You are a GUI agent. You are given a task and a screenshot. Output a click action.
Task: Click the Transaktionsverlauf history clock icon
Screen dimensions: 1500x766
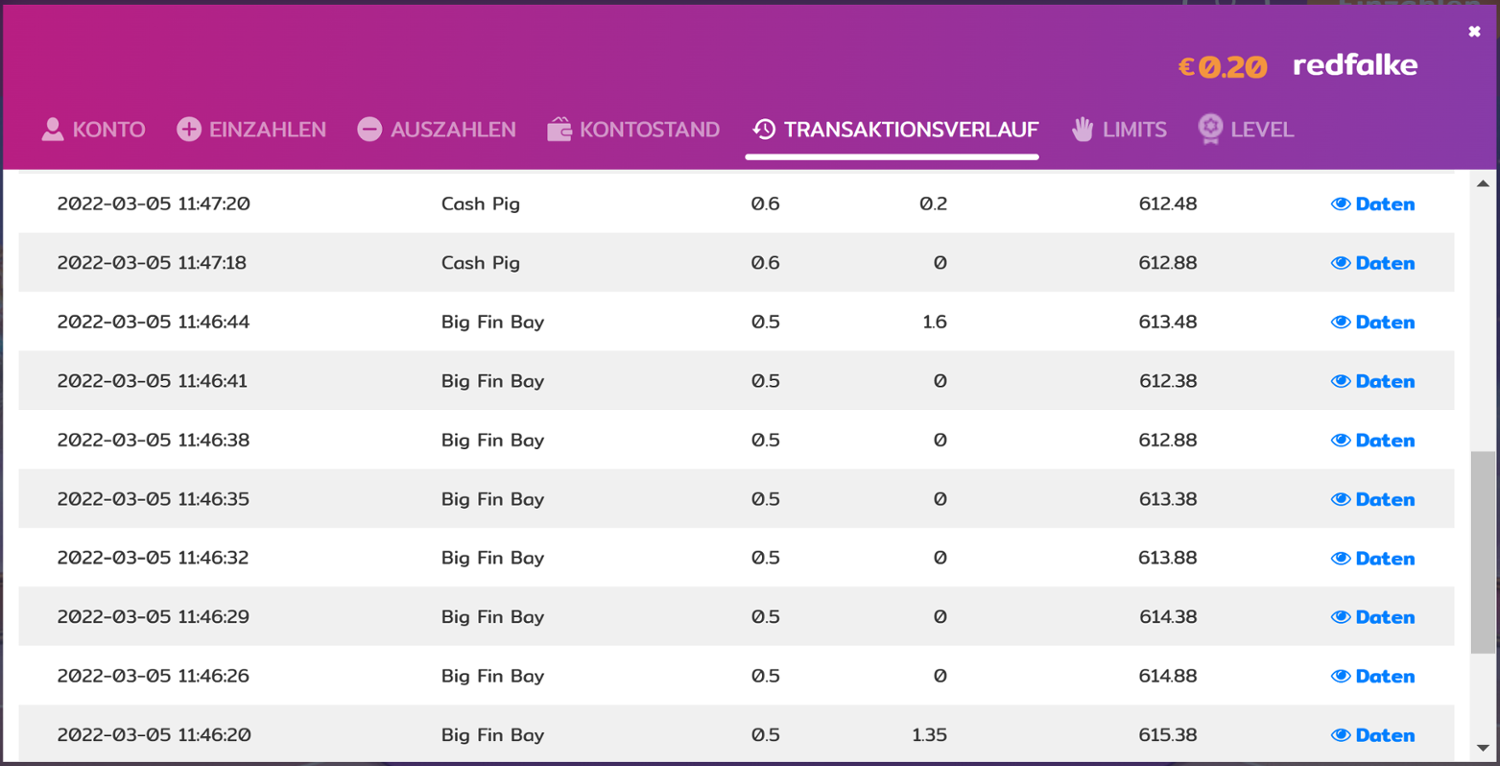[764, 129]
